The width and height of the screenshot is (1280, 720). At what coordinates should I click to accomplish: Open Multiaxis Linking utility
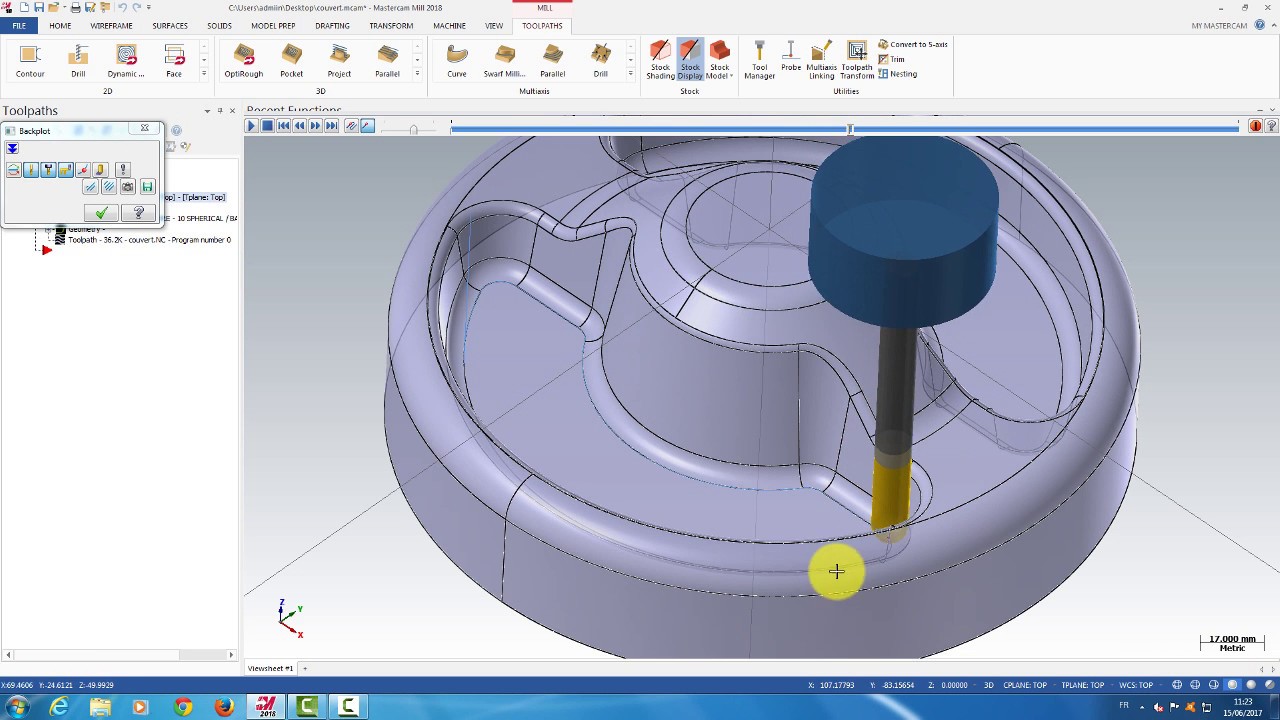click(x=821, y=61)
